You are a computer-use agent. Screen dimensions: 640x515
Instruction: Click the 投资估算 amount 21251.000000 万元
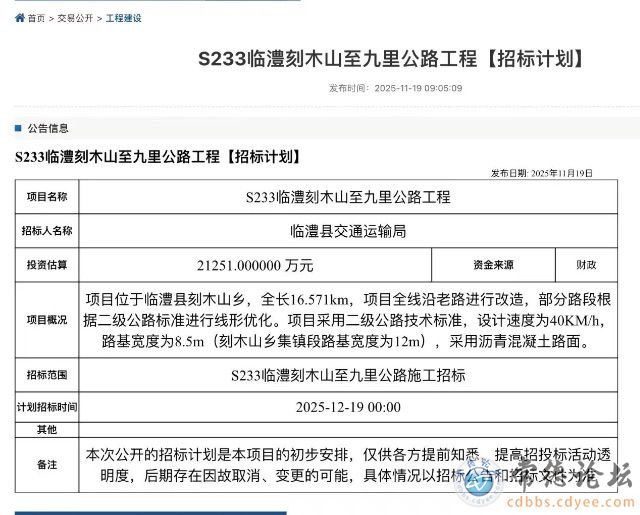(x=256, y=265)
